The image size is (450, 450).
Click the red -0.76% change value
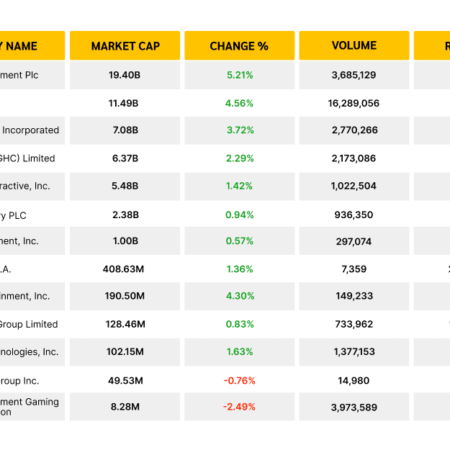tap(239, 381)
